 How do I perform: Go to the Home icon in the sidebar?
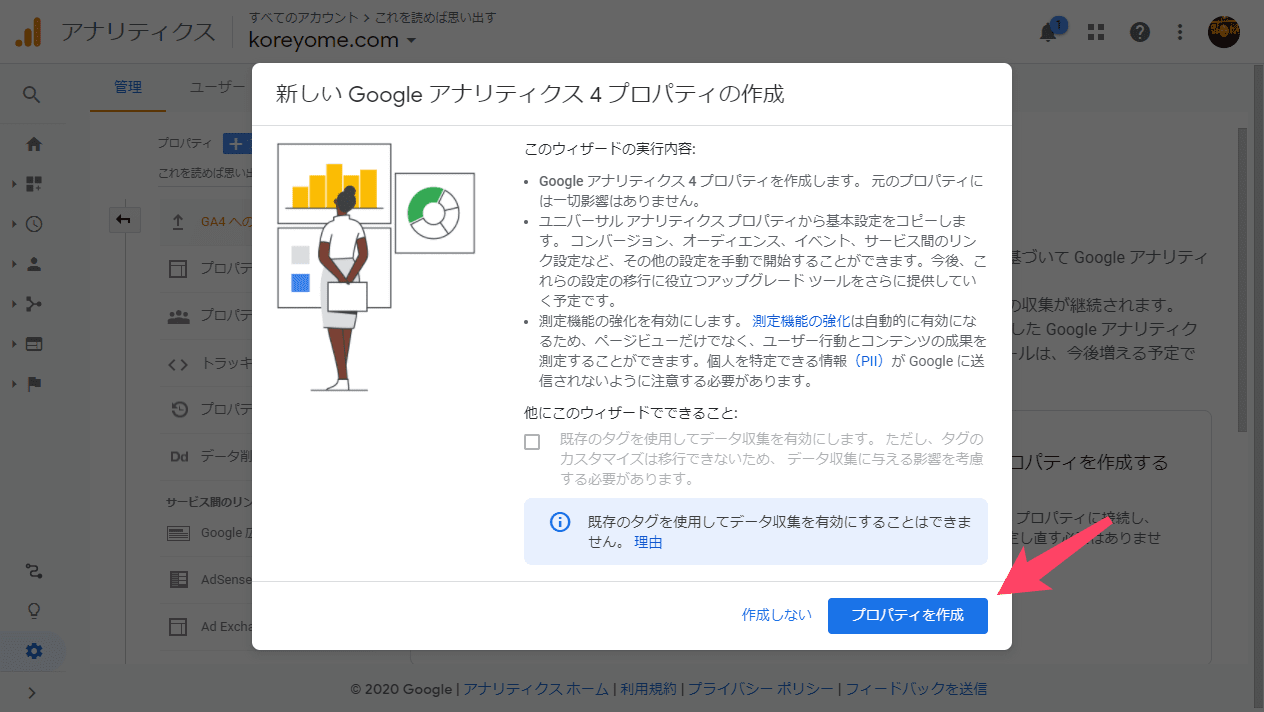pos(34,144)
